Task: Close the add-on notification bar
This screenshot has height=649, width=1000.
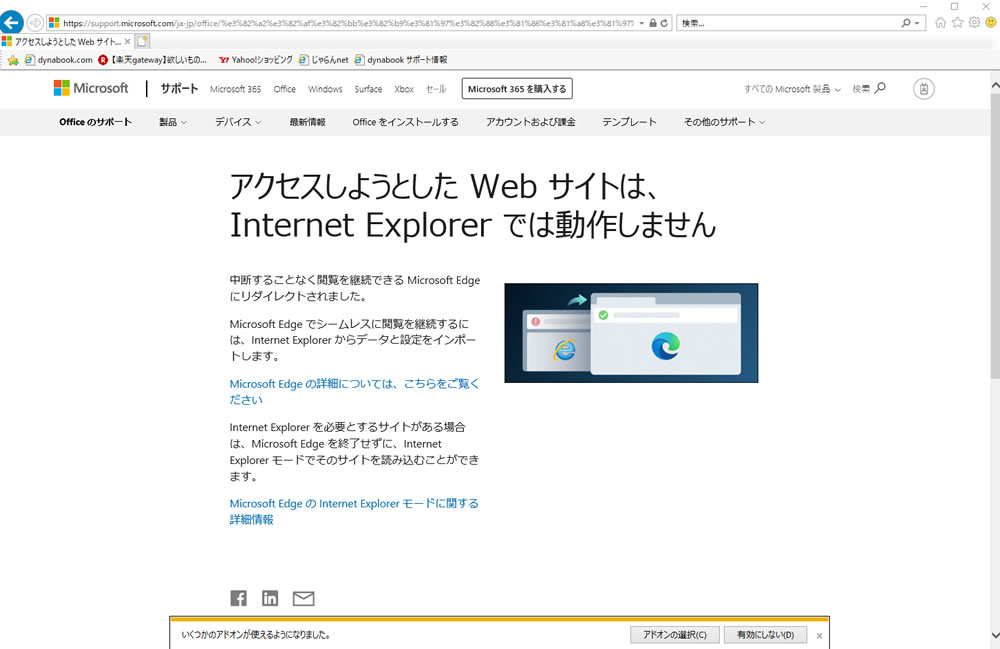Action: [820, 636]
